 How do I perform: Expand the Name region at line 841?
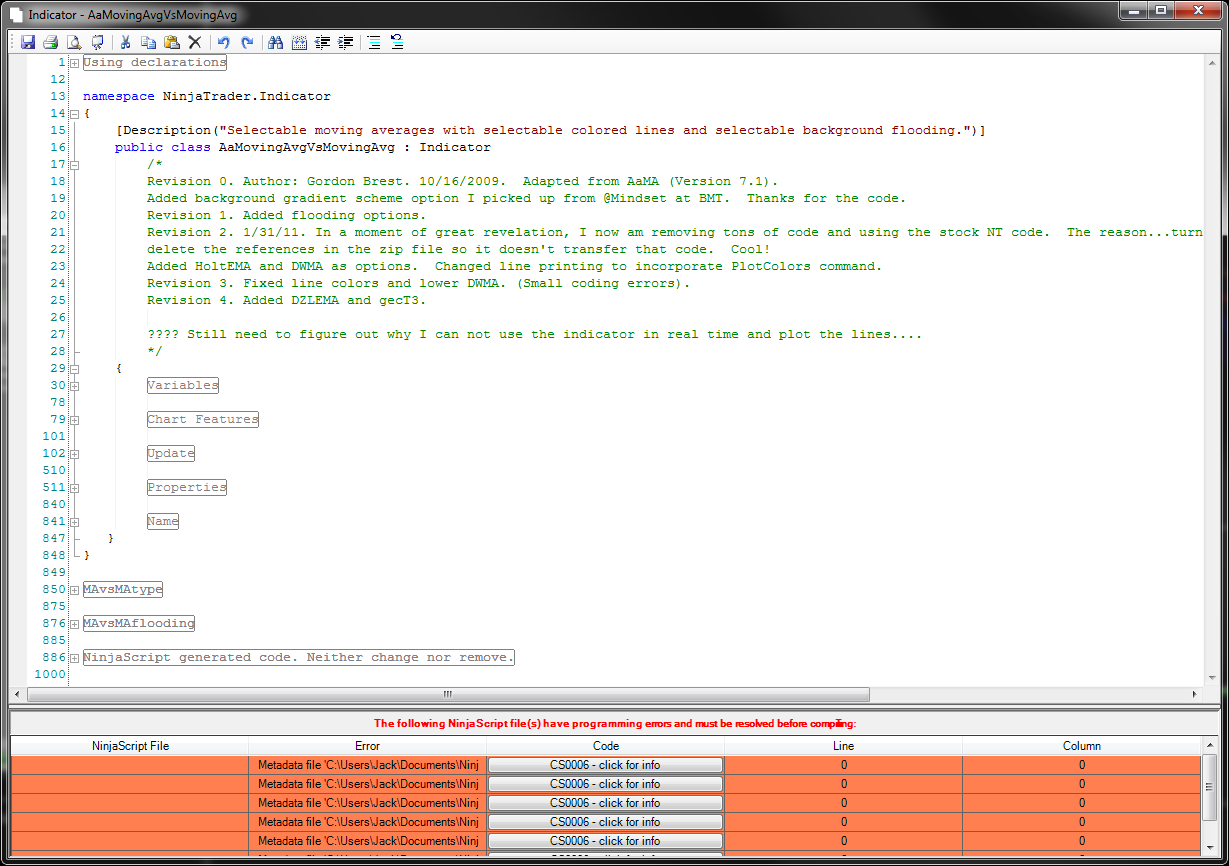(x=75, y=522)
